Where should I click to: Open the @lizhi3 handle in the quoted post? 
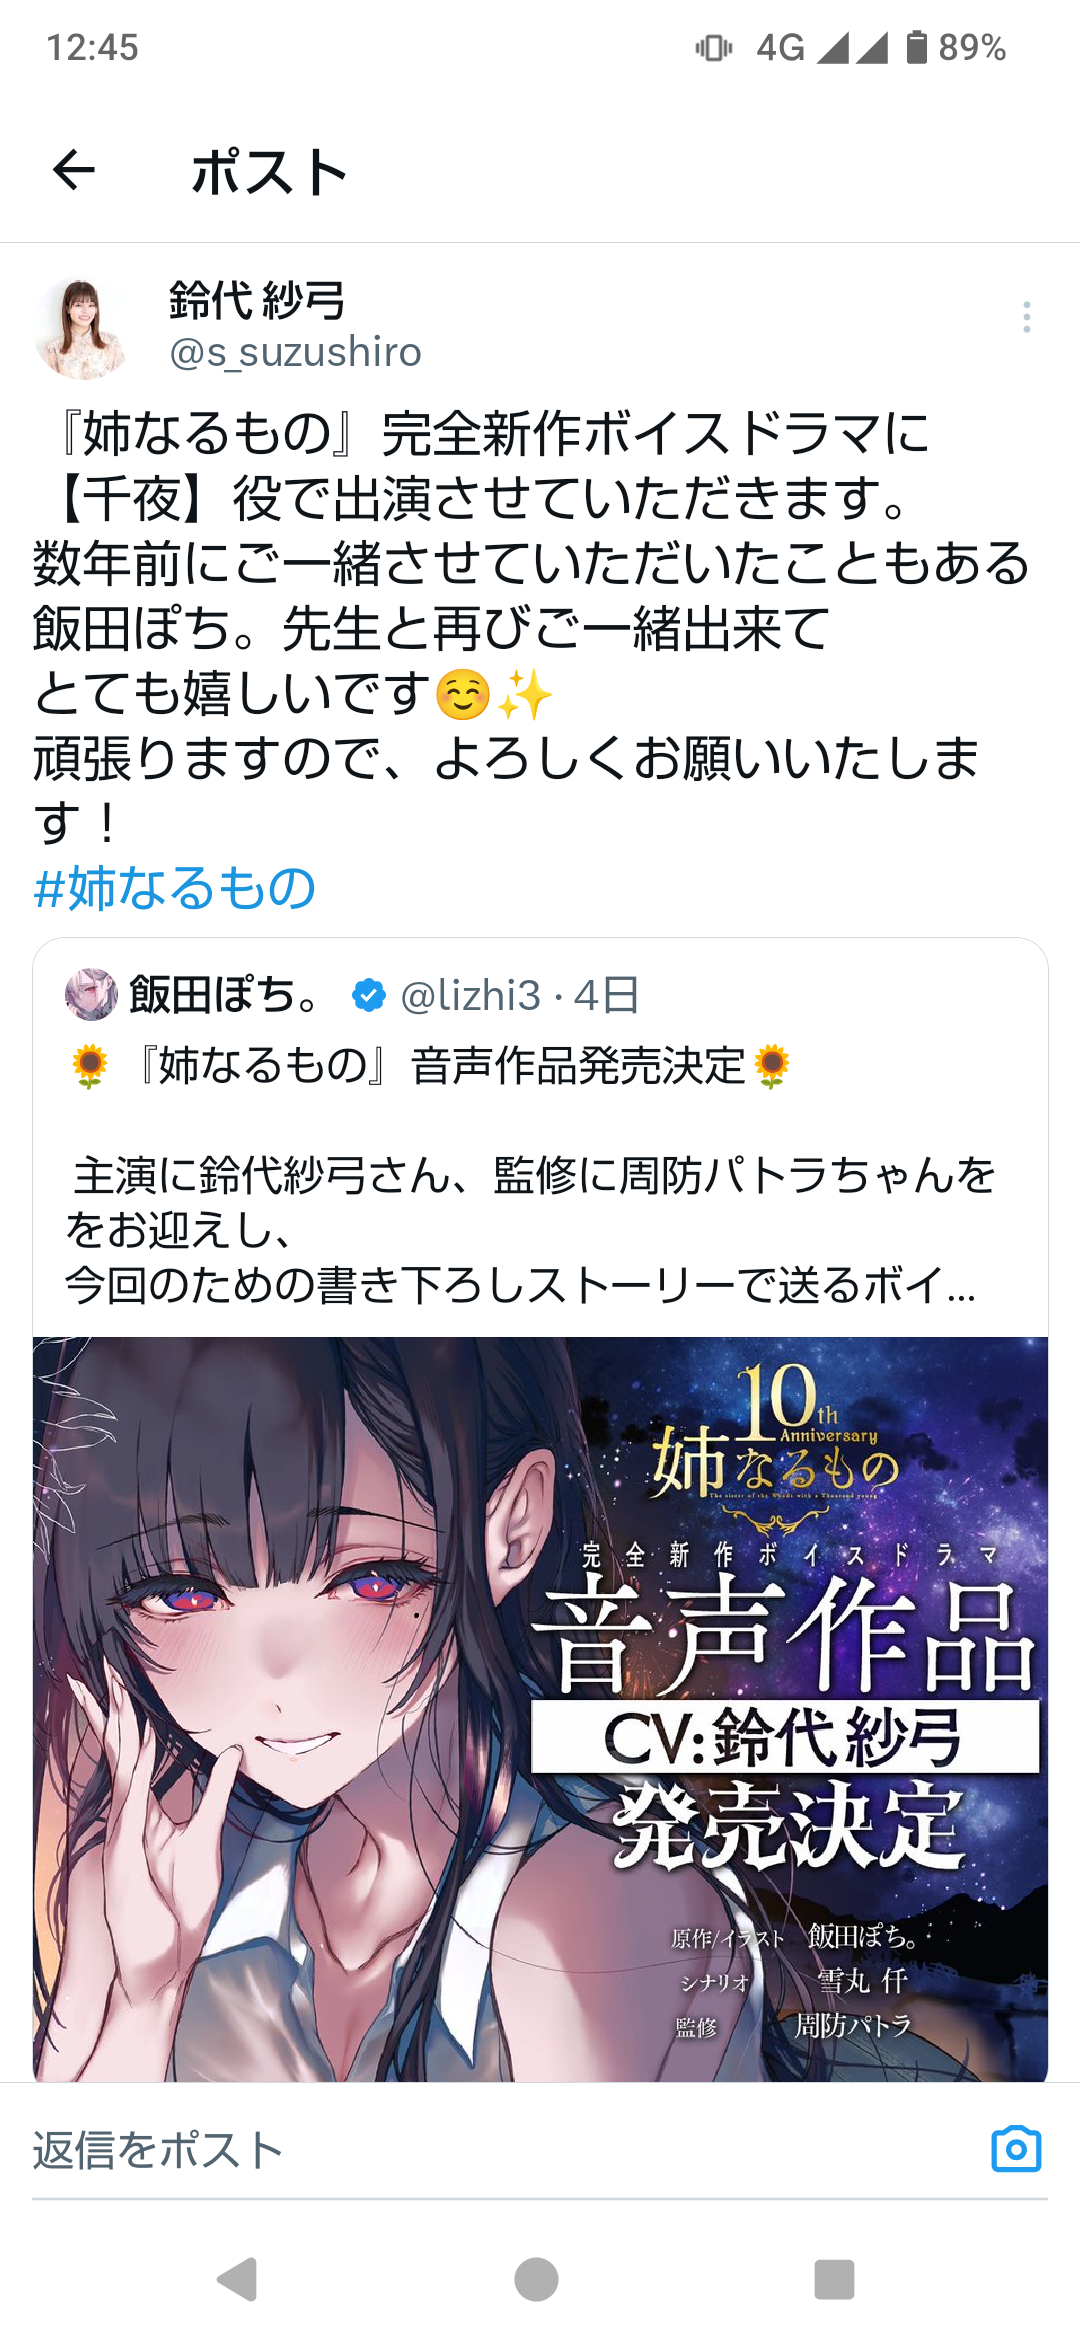pyautogui.click(x=470, y=995)
